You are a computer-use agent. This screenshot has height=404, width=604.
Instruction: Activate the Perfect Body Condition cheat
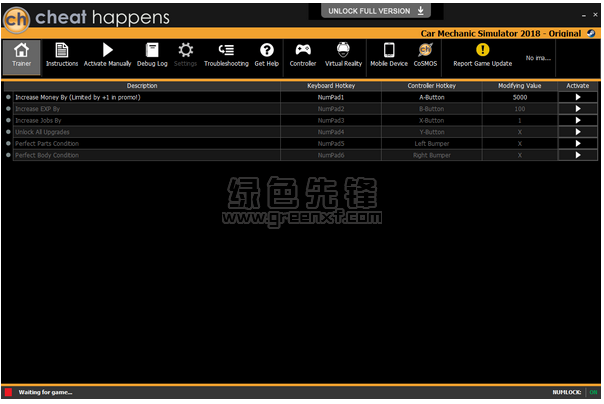point(577,155)
